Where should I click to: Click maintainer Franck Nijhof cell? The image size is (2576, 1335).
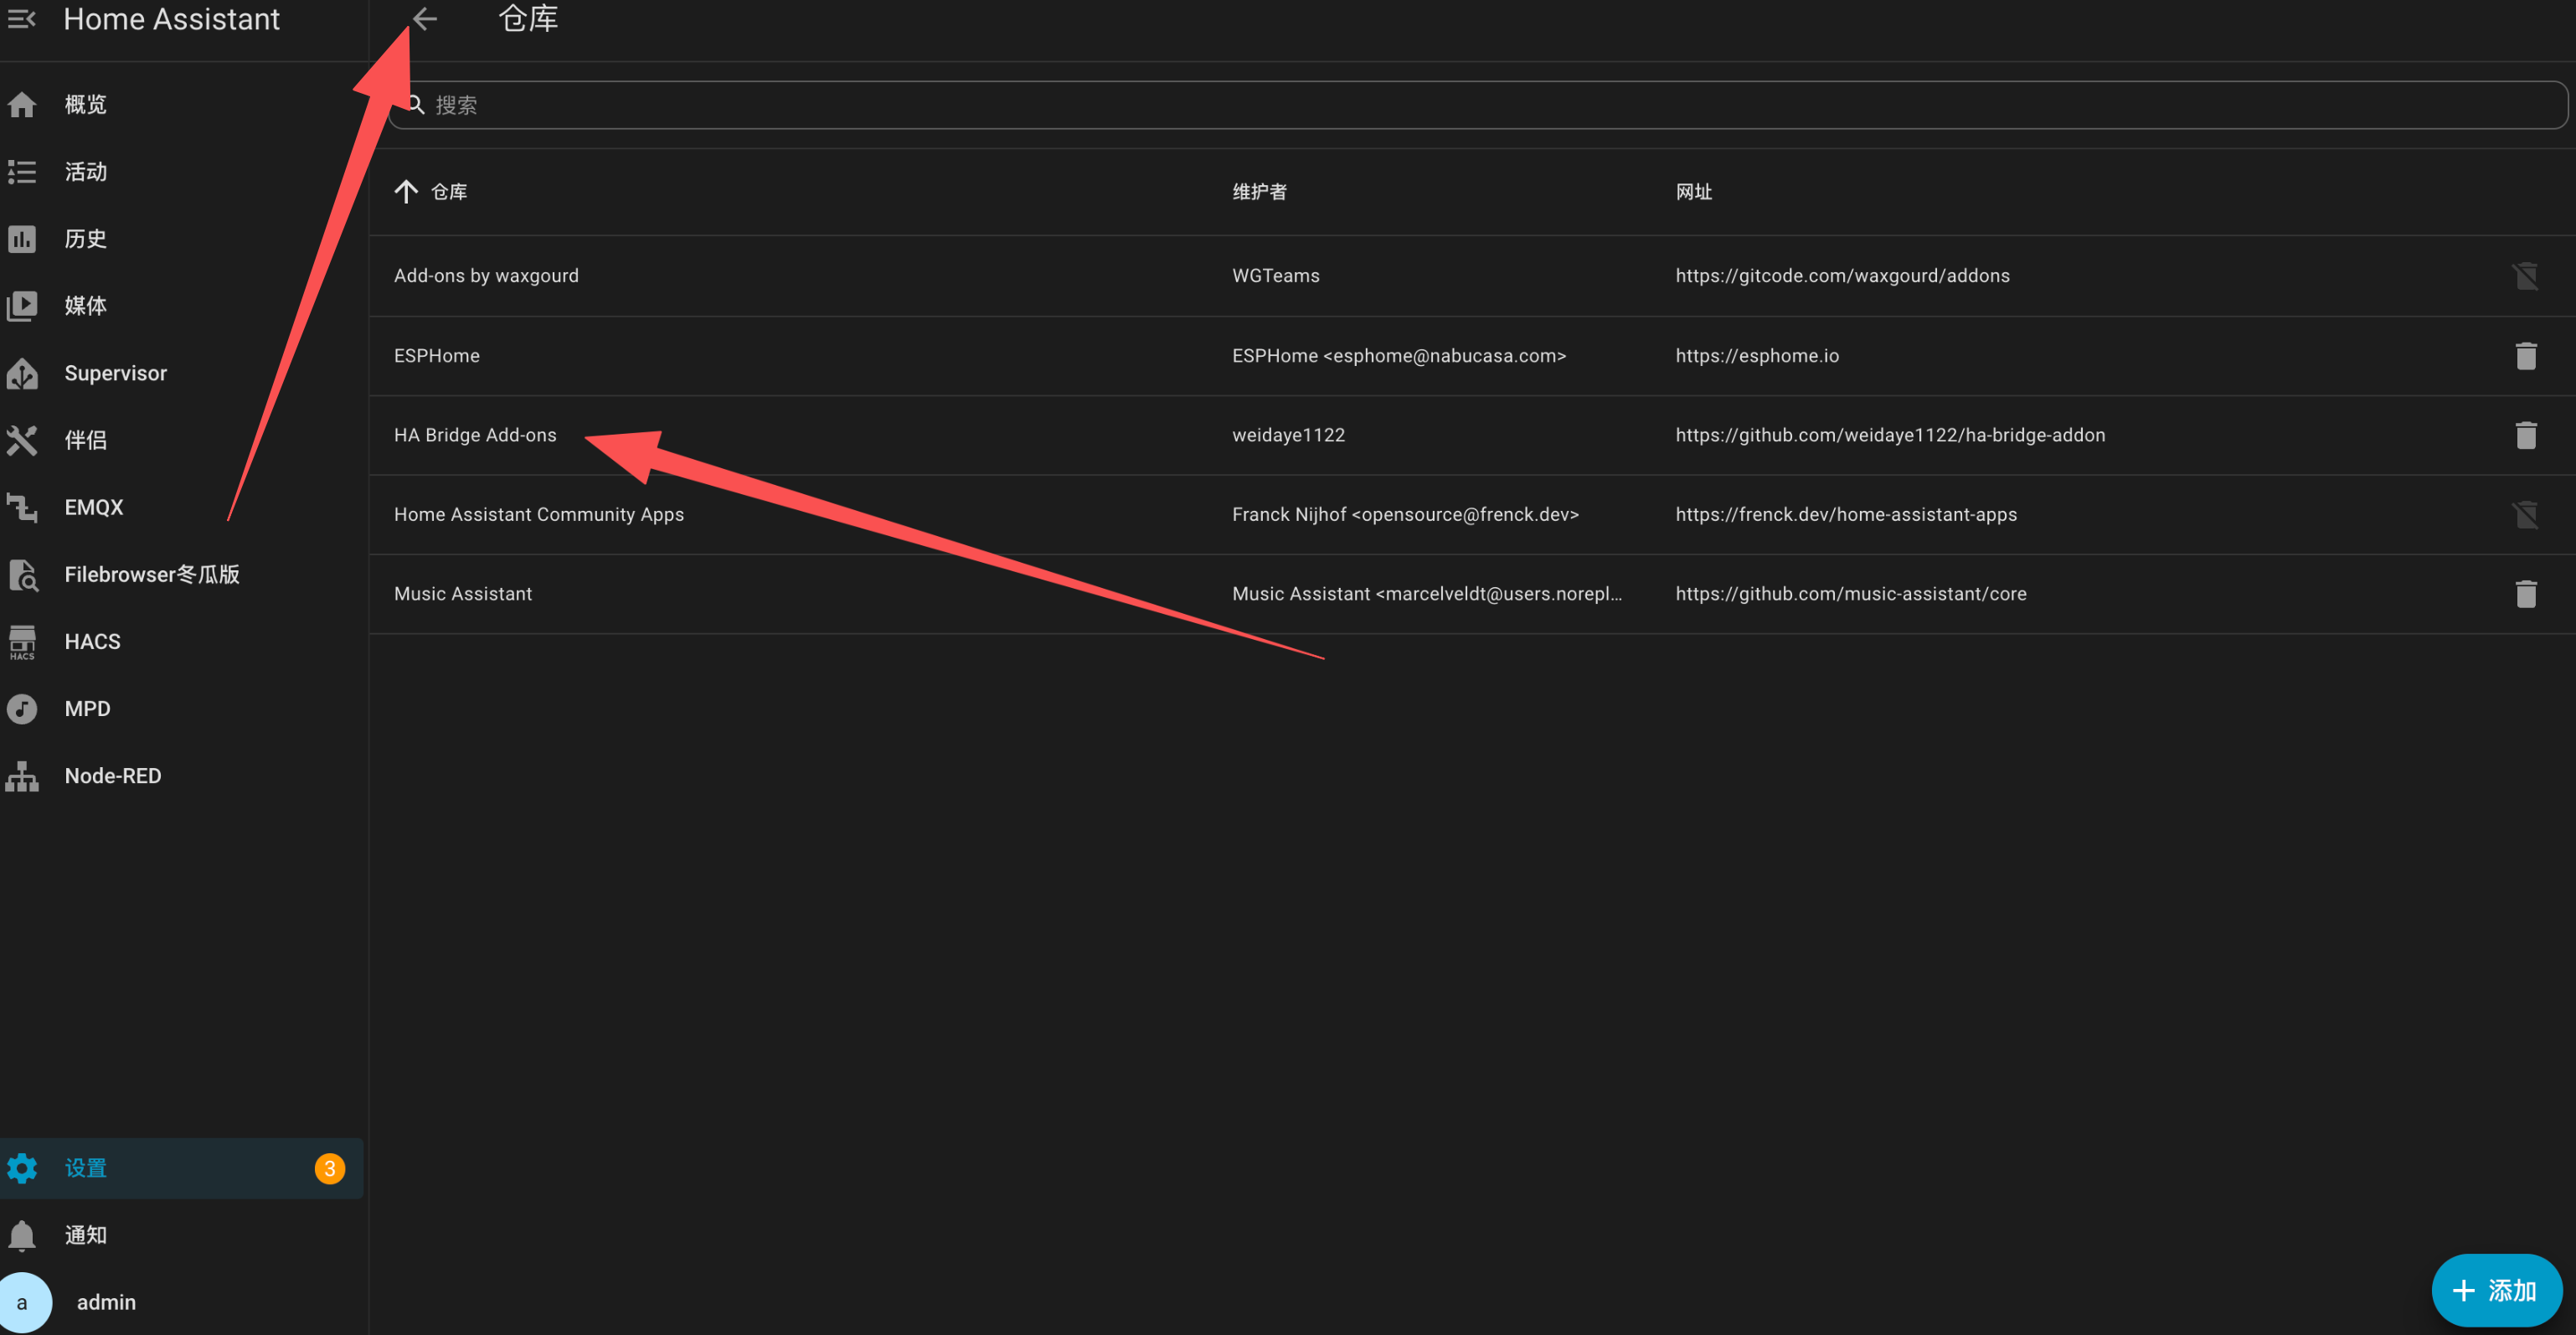coord(1405,515)
